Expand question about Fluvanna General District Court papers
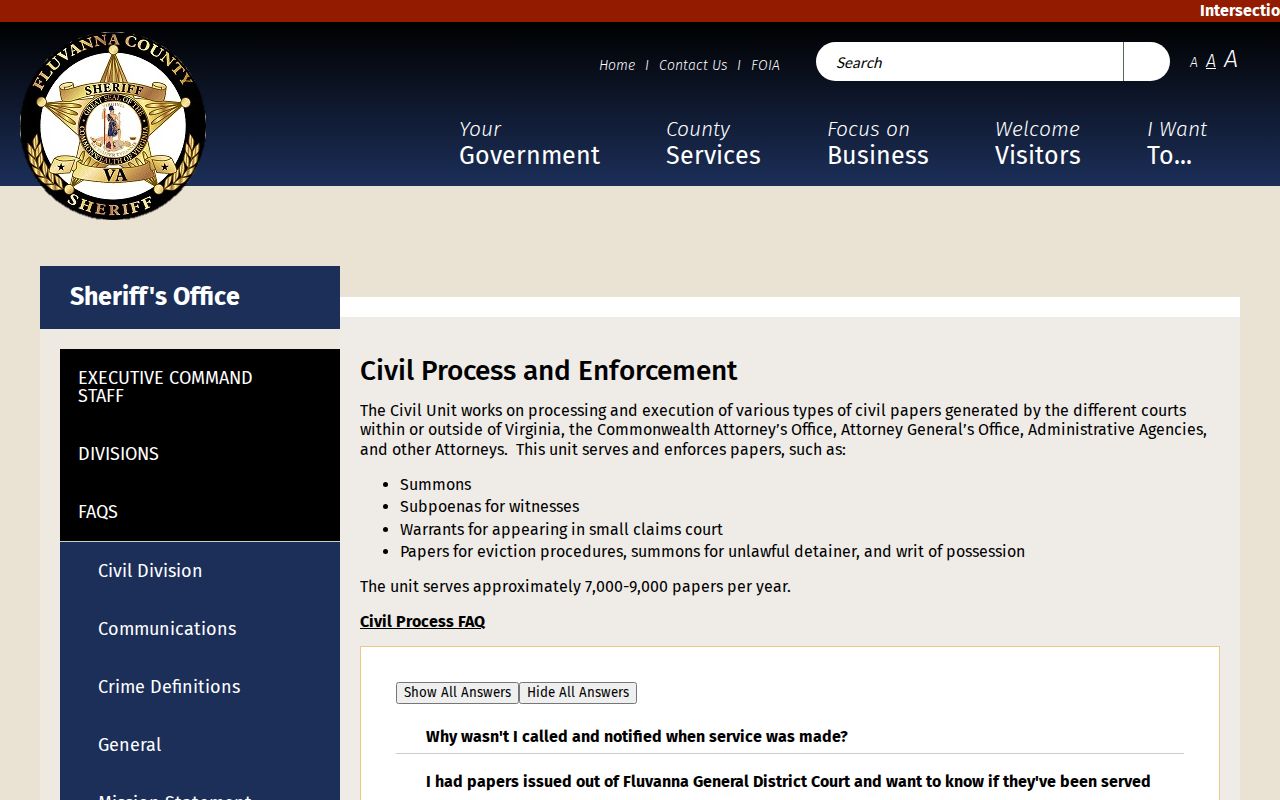Screen dimensions: 1280x800 coord(788,782)
